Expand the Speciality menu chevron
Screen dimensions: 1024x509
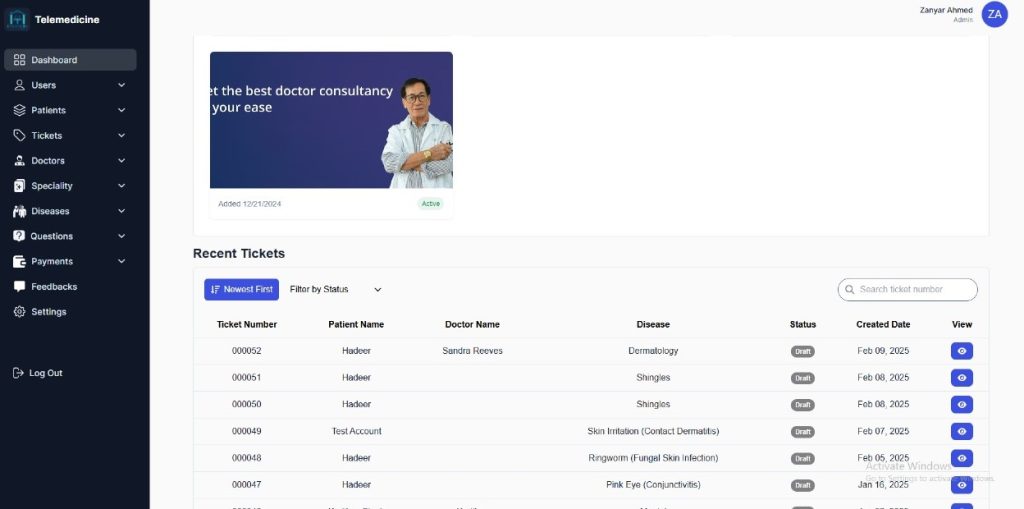pyautogui.click(x=122, y=186)
